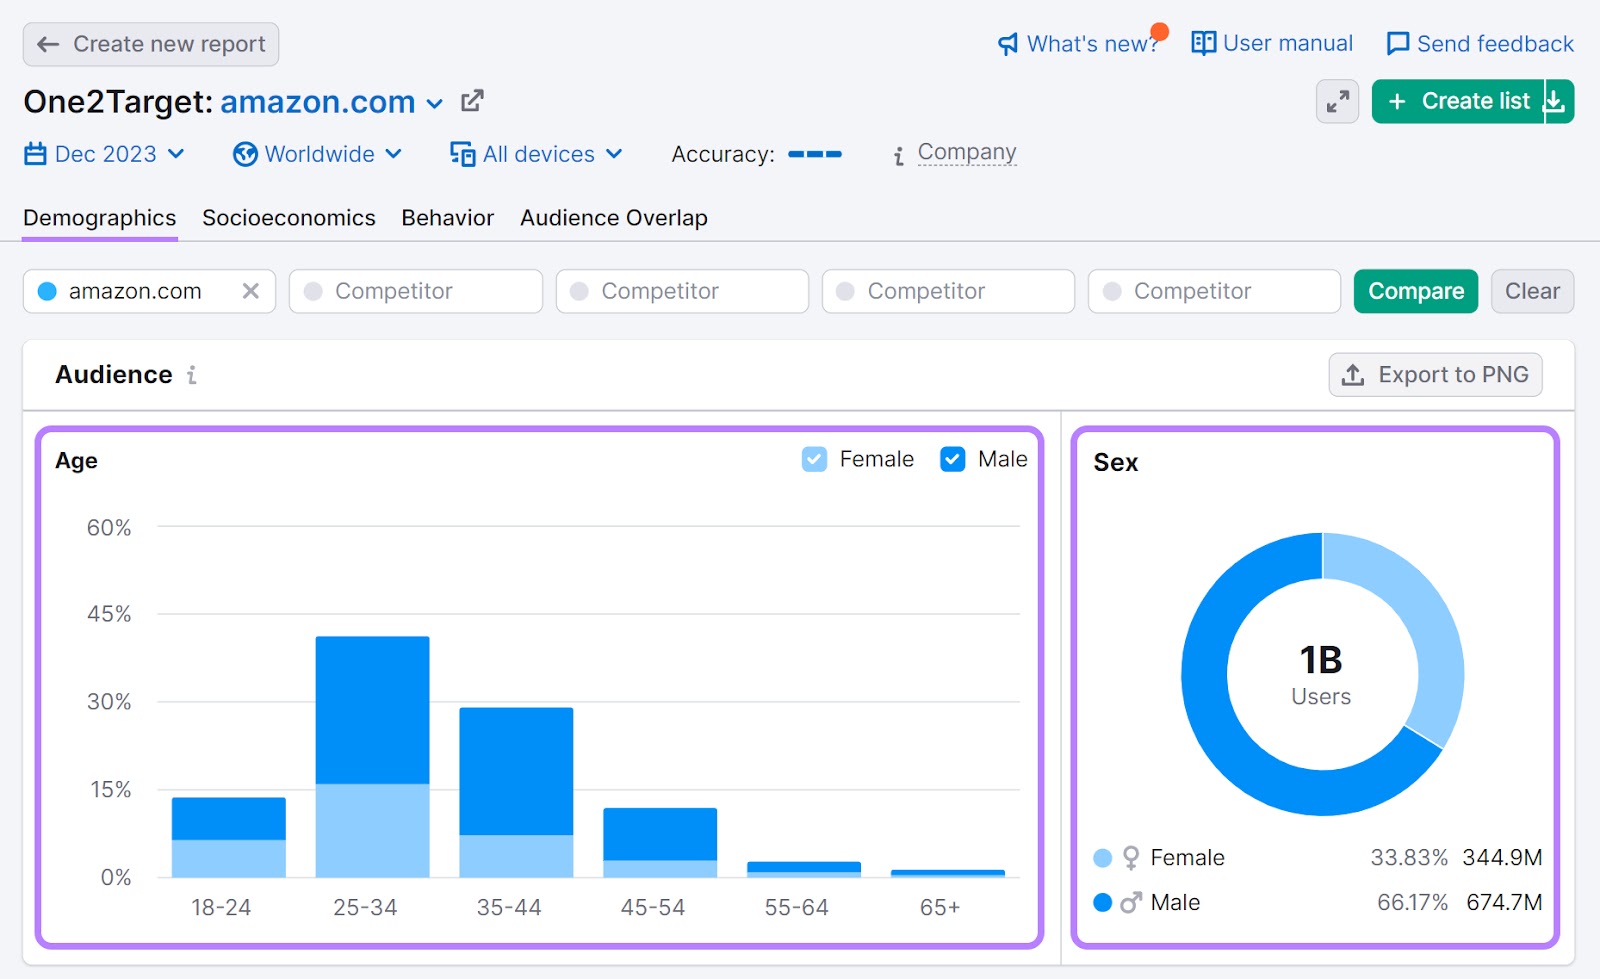Screen dimensions: 1600x979
Task: Click the dark blue Male legend dot
Action: [1103, 903]
